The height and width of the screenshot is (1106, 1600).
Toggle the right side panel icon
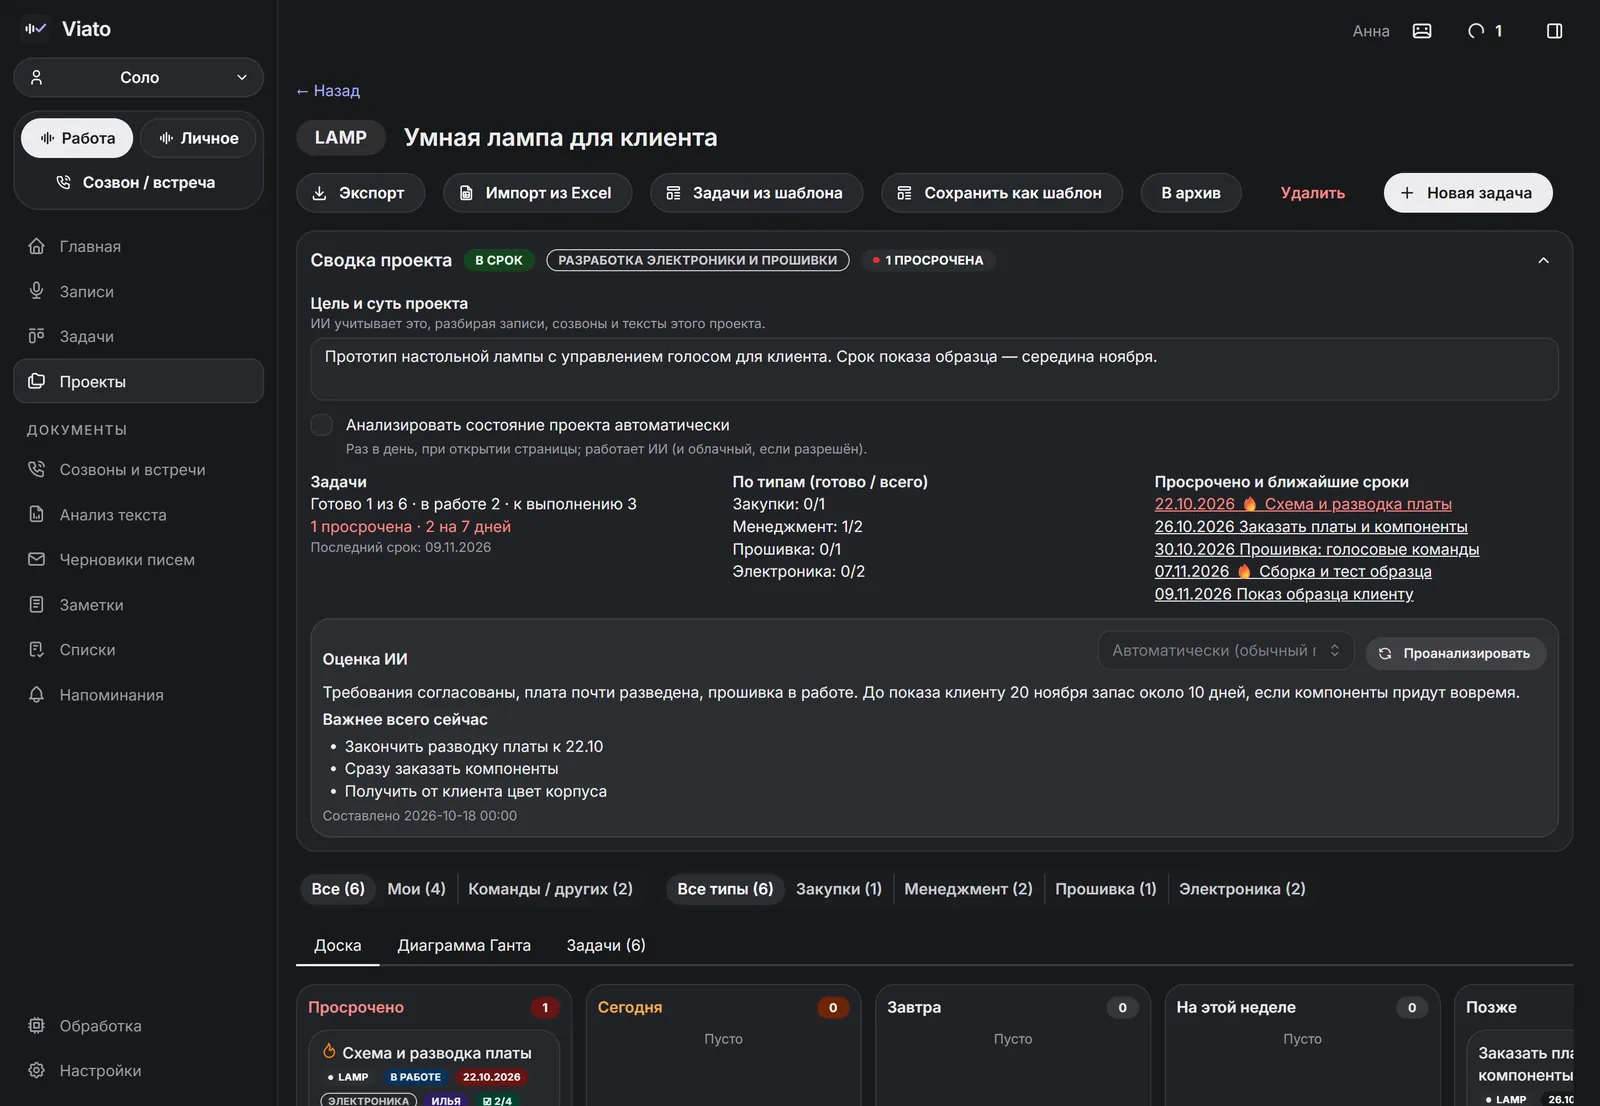1554,31
